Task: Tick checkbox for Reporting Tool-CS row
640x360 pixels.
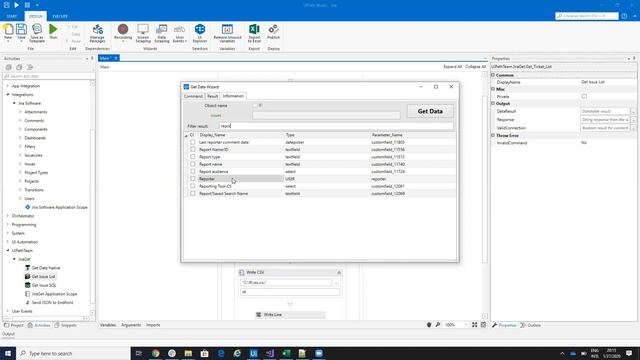Action: [193, 186]
